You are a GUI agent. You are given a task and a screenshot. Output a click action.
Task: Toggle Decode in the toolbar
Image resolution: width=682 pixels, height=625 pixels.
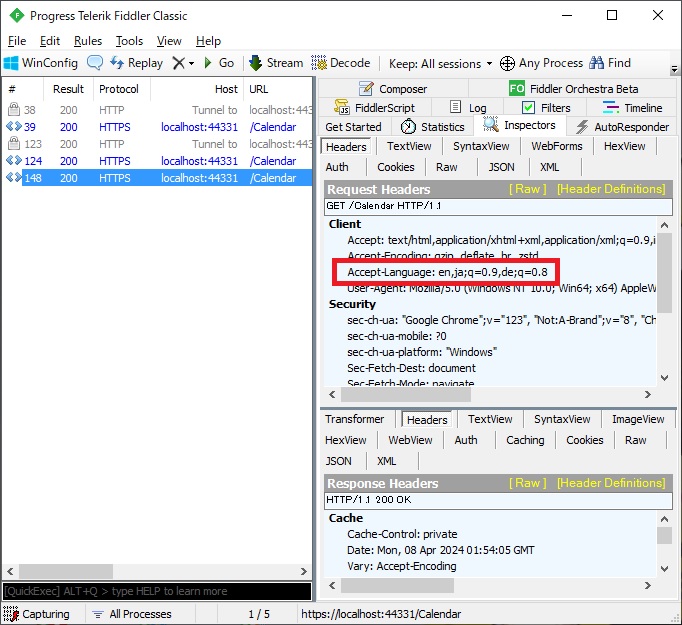(341, 63)
